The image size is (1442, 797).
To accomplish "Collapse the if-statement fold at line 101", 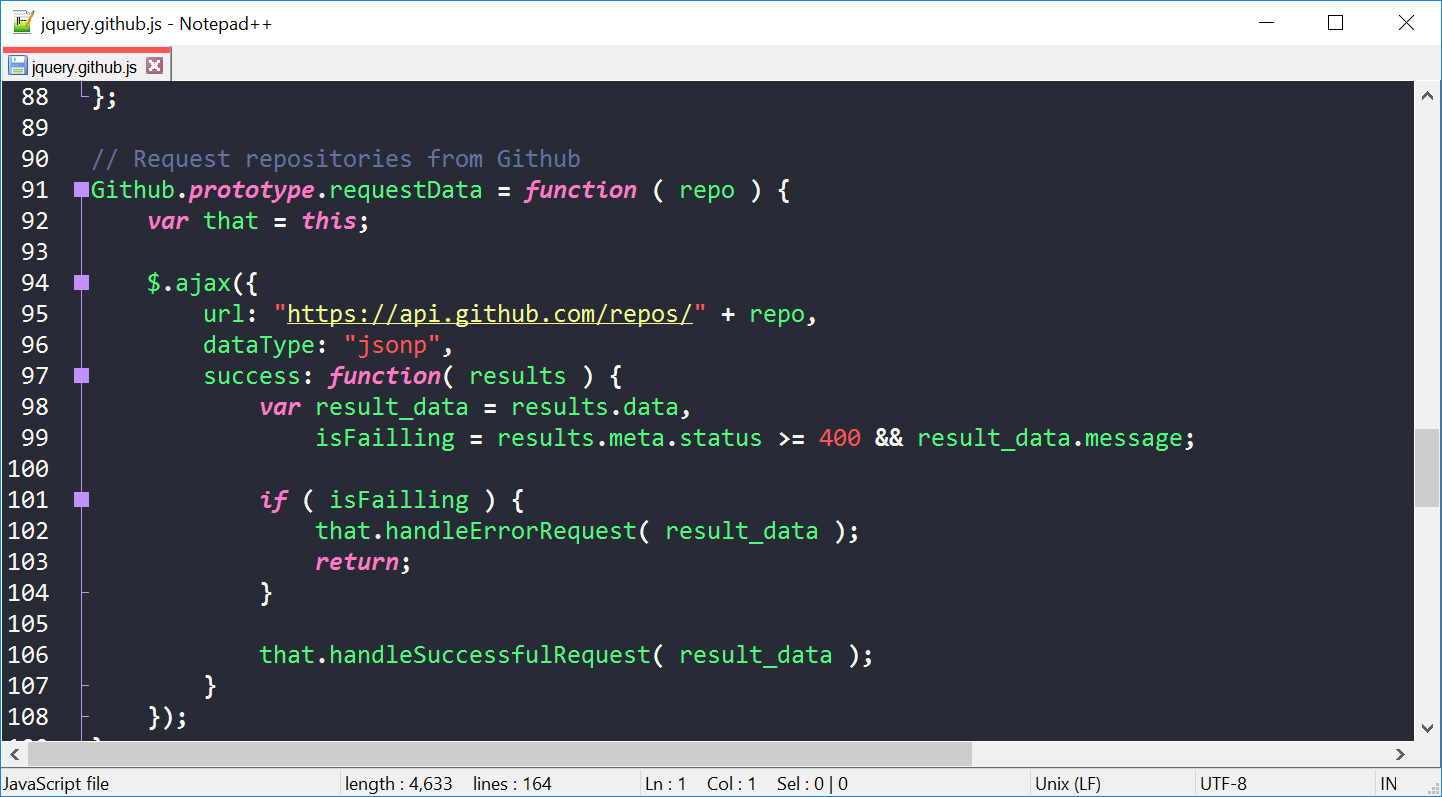I will [79, 499].
